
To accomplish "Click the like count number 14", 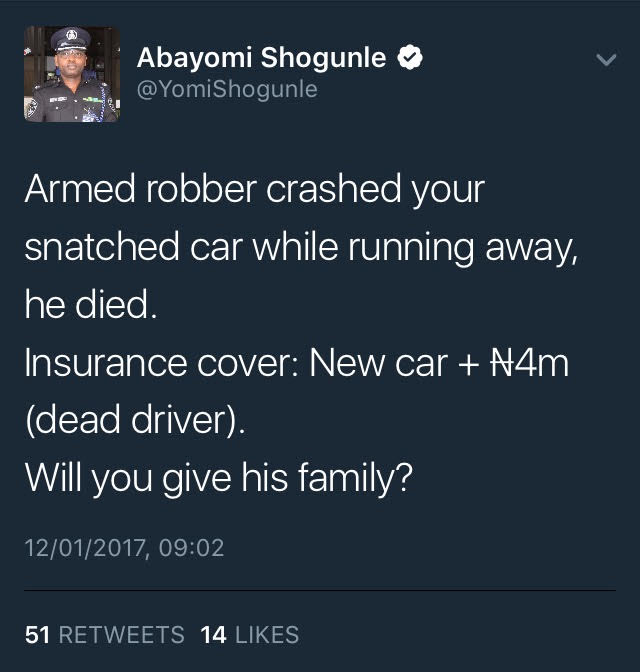I will point(213,635).
